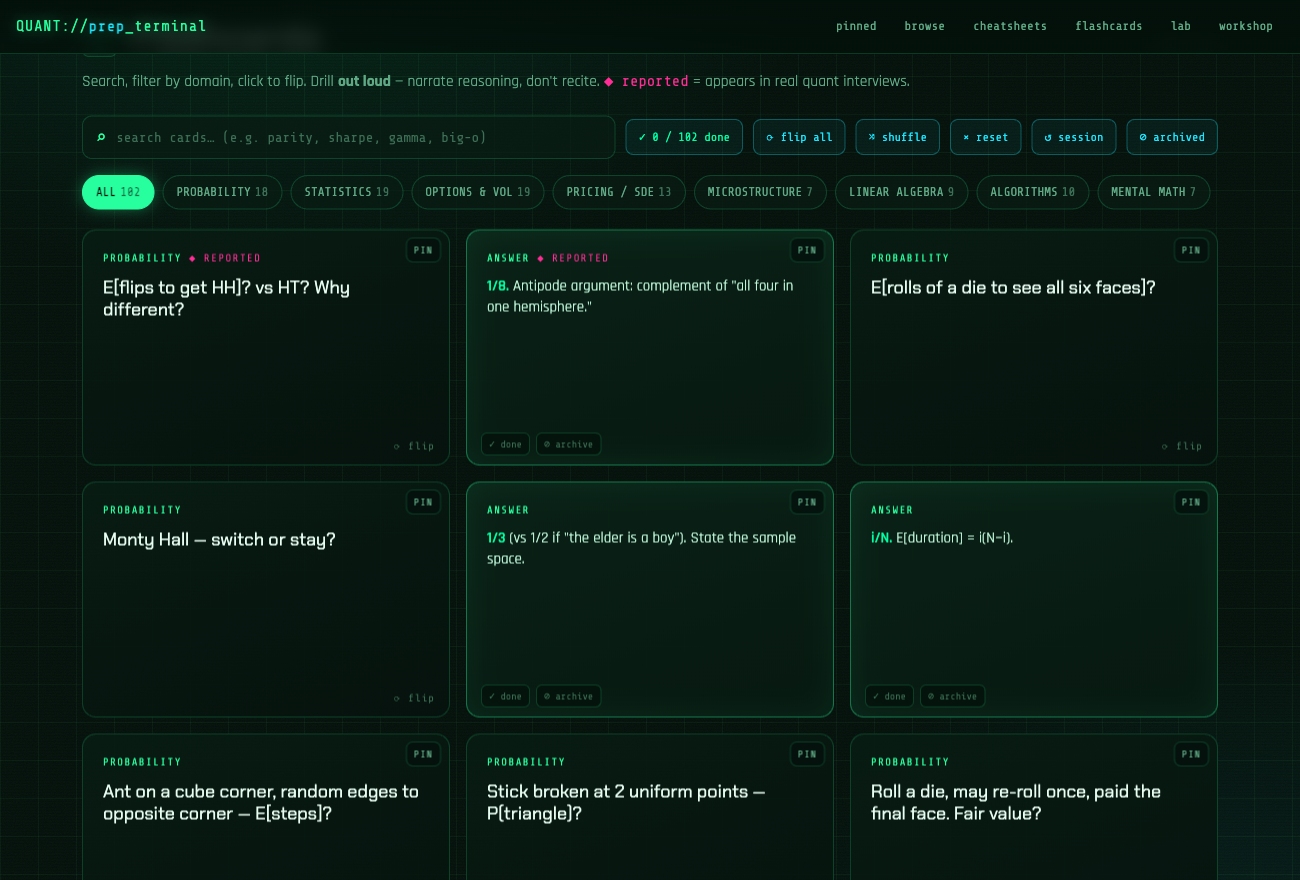Filter by LINEAR ALGEBRA 9 domain
Viewport: 1300px width, 880px height.
coord(901,192)
